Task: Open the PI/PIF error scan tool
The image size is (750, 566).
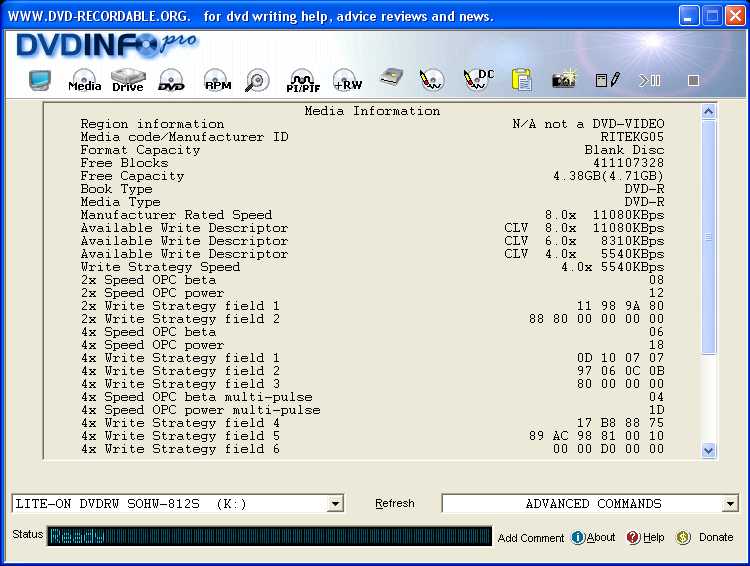Action: (303, 80)
